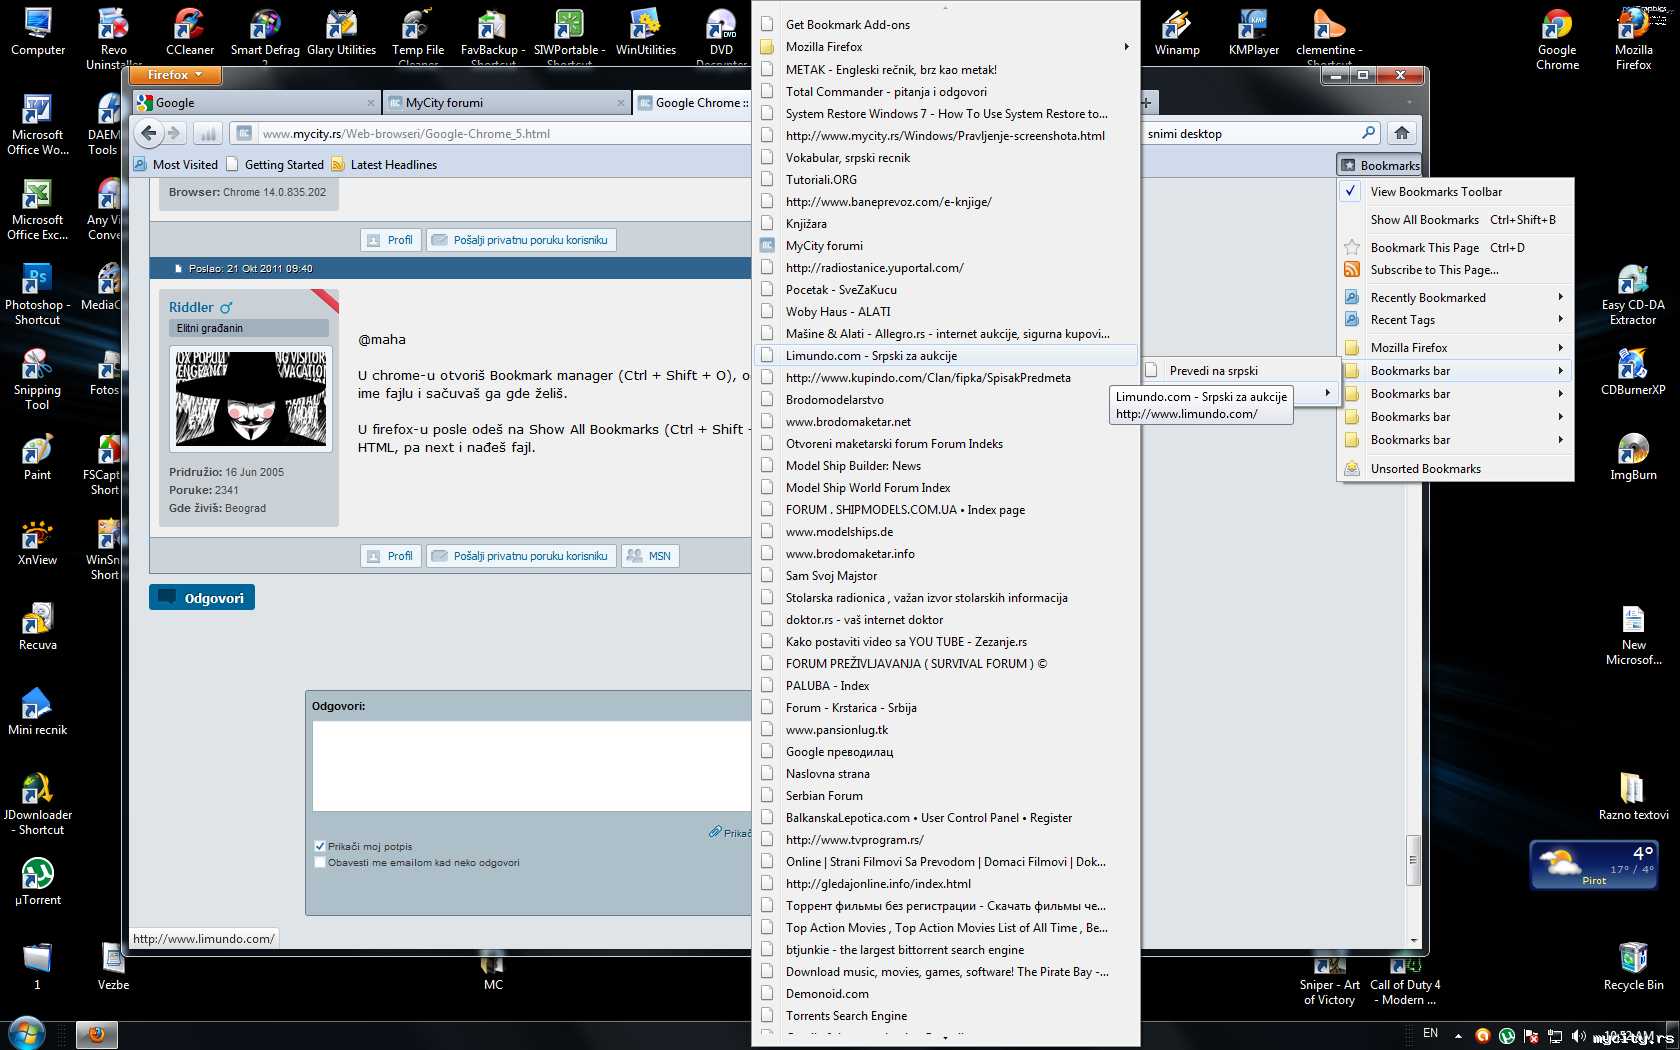Click the bookmark list vertical scrollbar thumb
This screenshot has width=1680, height=1050.
tap(1413, 860)
